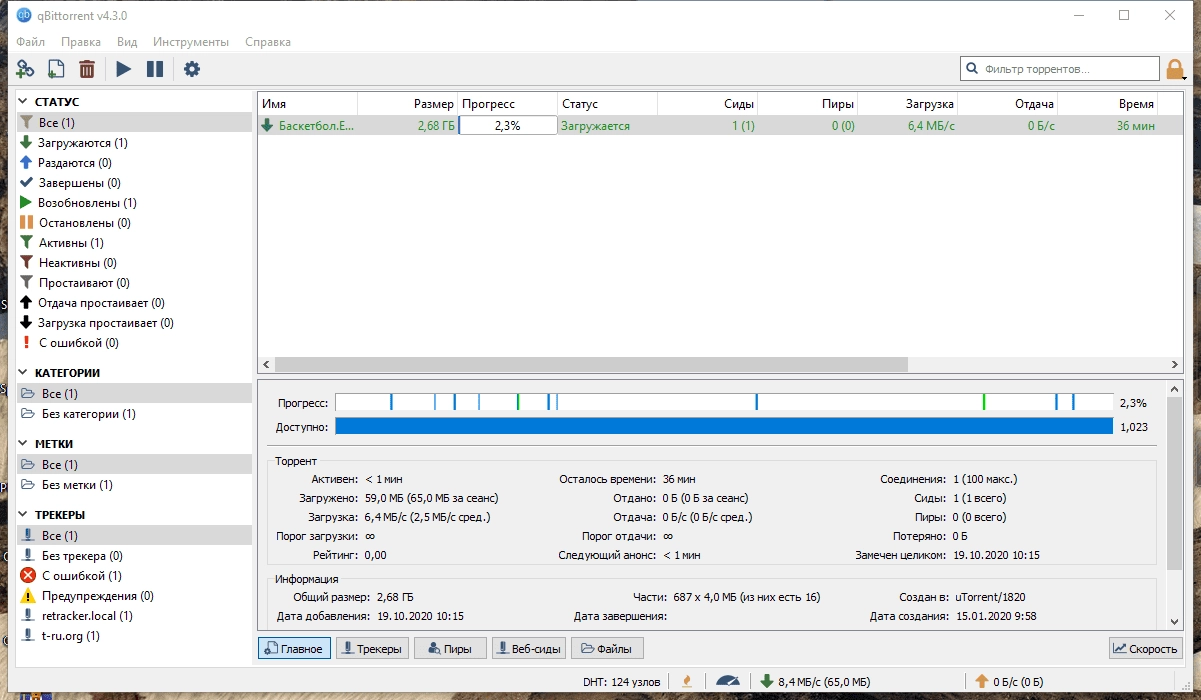
Task: Collapse the МЕТКИ section
Action: [x=24, y=444]
